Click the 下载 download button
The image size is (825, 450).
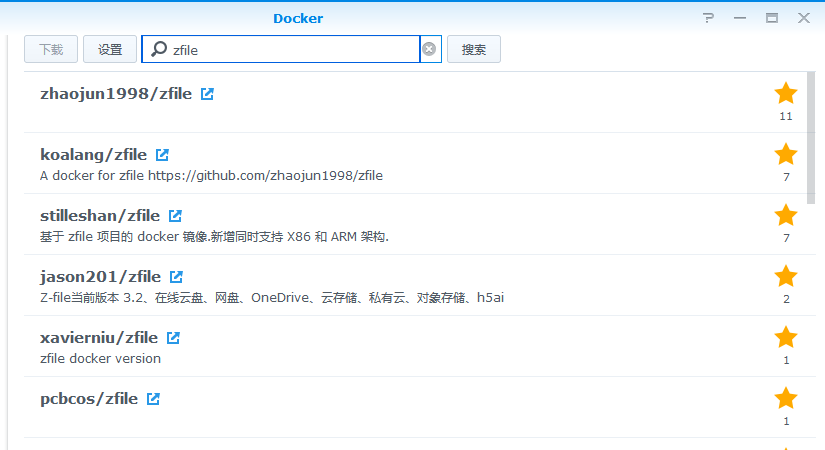click(51, 49)
